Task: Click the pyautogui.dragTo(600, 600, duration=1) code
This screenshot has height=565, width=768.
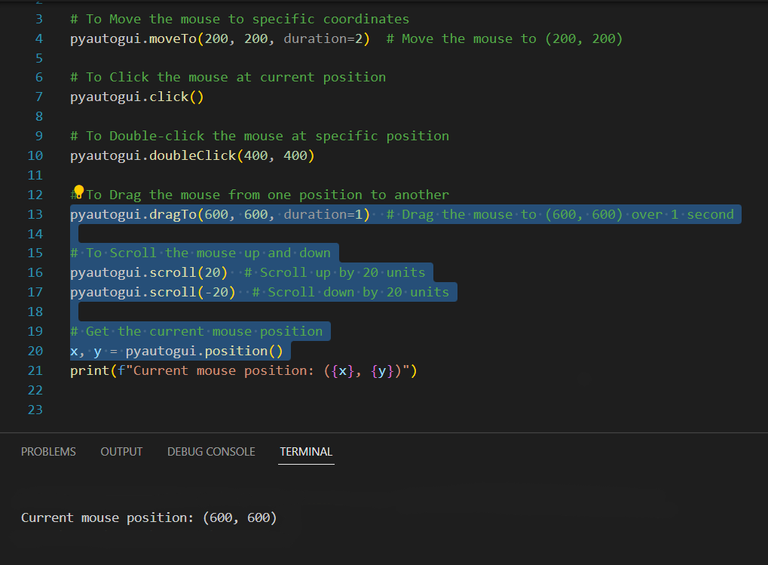Action: 220,214
